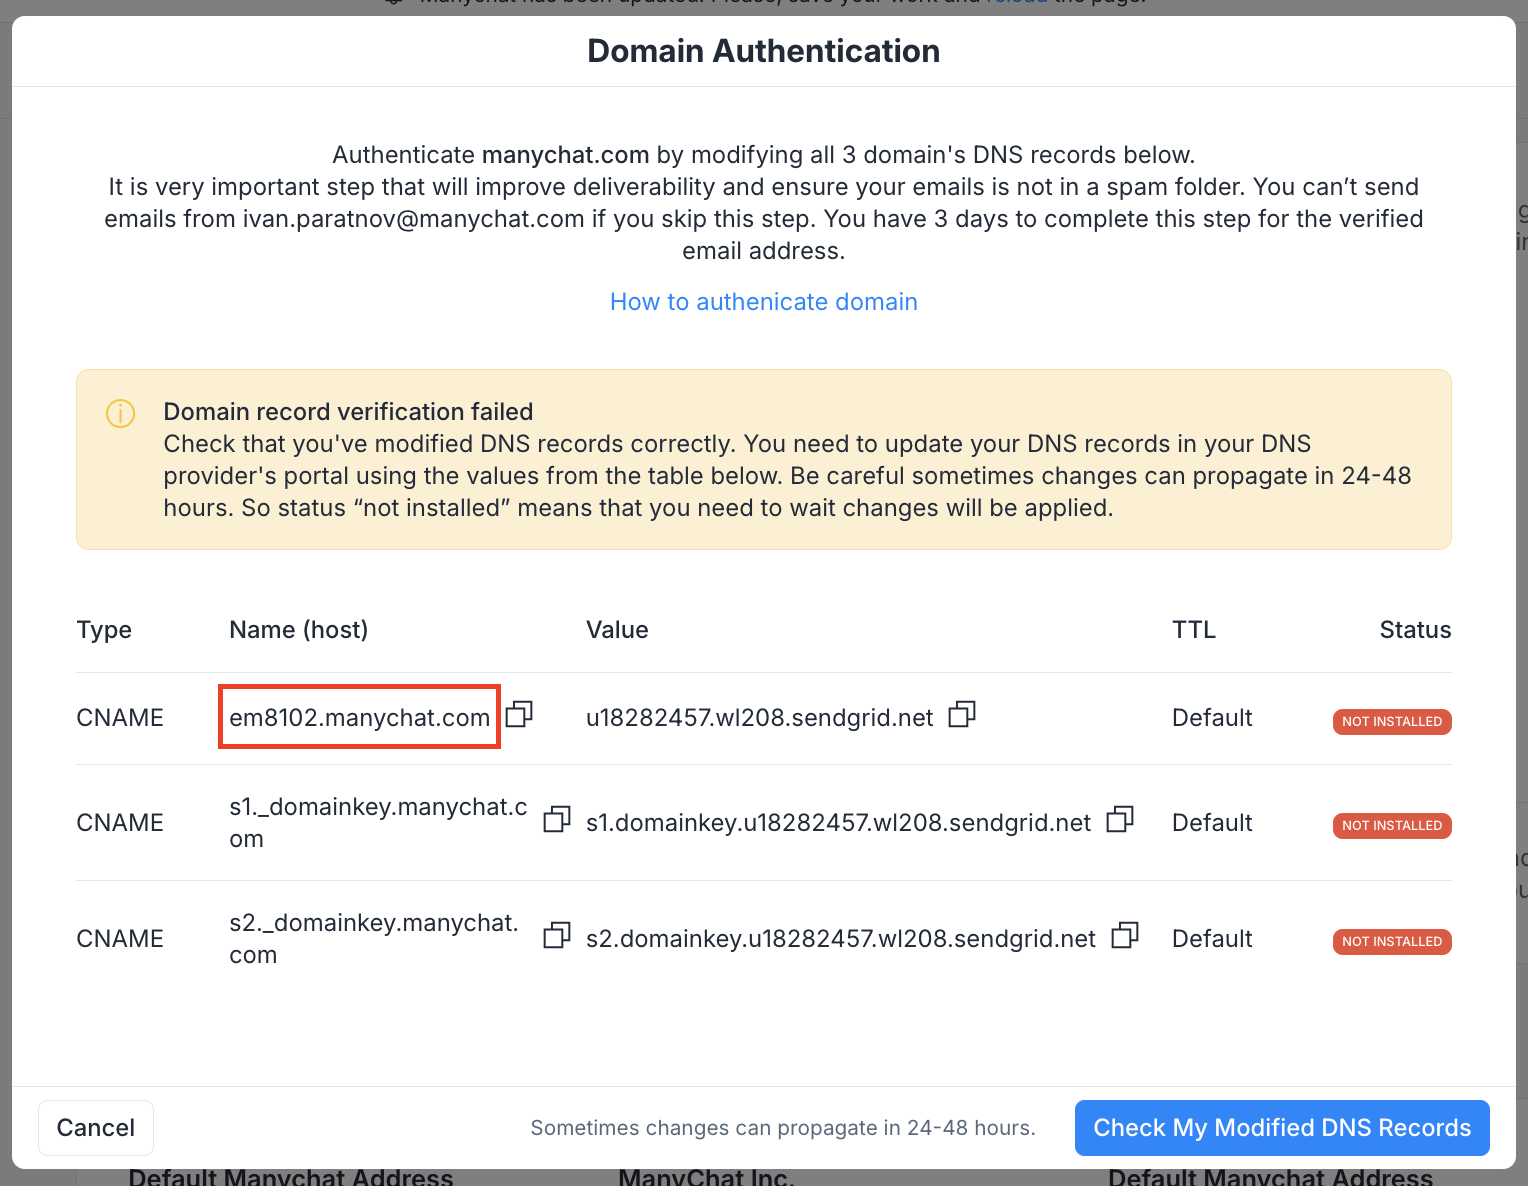Select the em8102.manychat.com host text
This screenshot has height=1186, width=1528.
pos(360,718)
